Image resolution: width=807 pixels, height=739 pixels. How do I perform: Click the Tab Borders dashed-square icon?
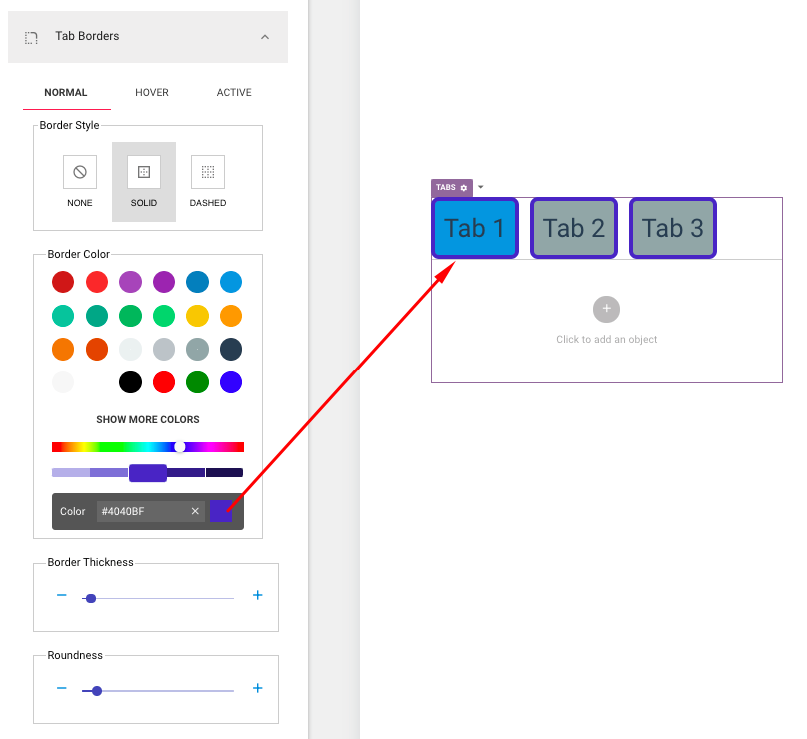[31, 38]
